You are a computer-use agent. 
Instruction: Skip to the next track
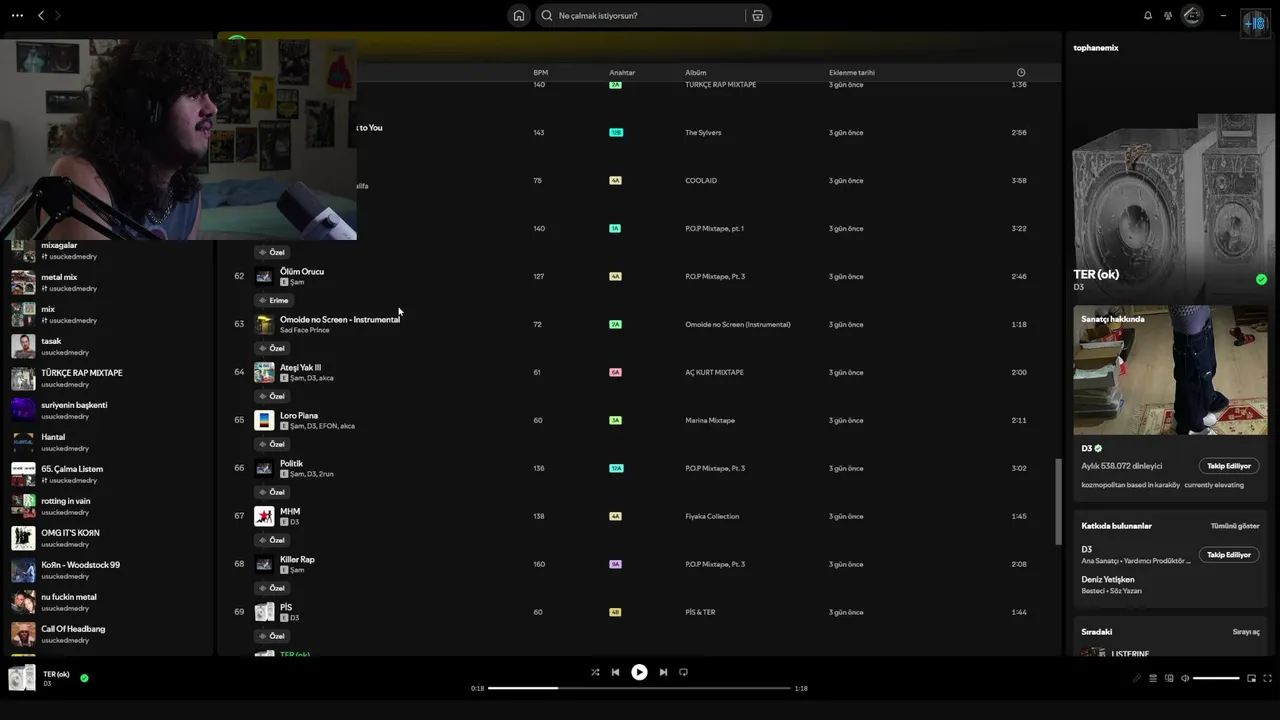(663, 672)
